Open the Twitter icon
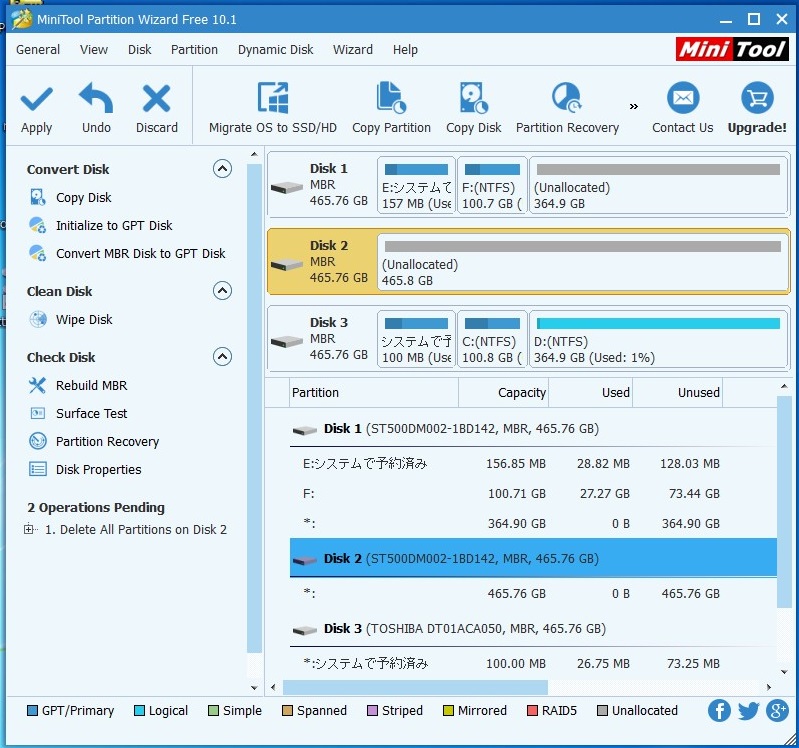Screen dimensions: 799x748 click(748, 710)
